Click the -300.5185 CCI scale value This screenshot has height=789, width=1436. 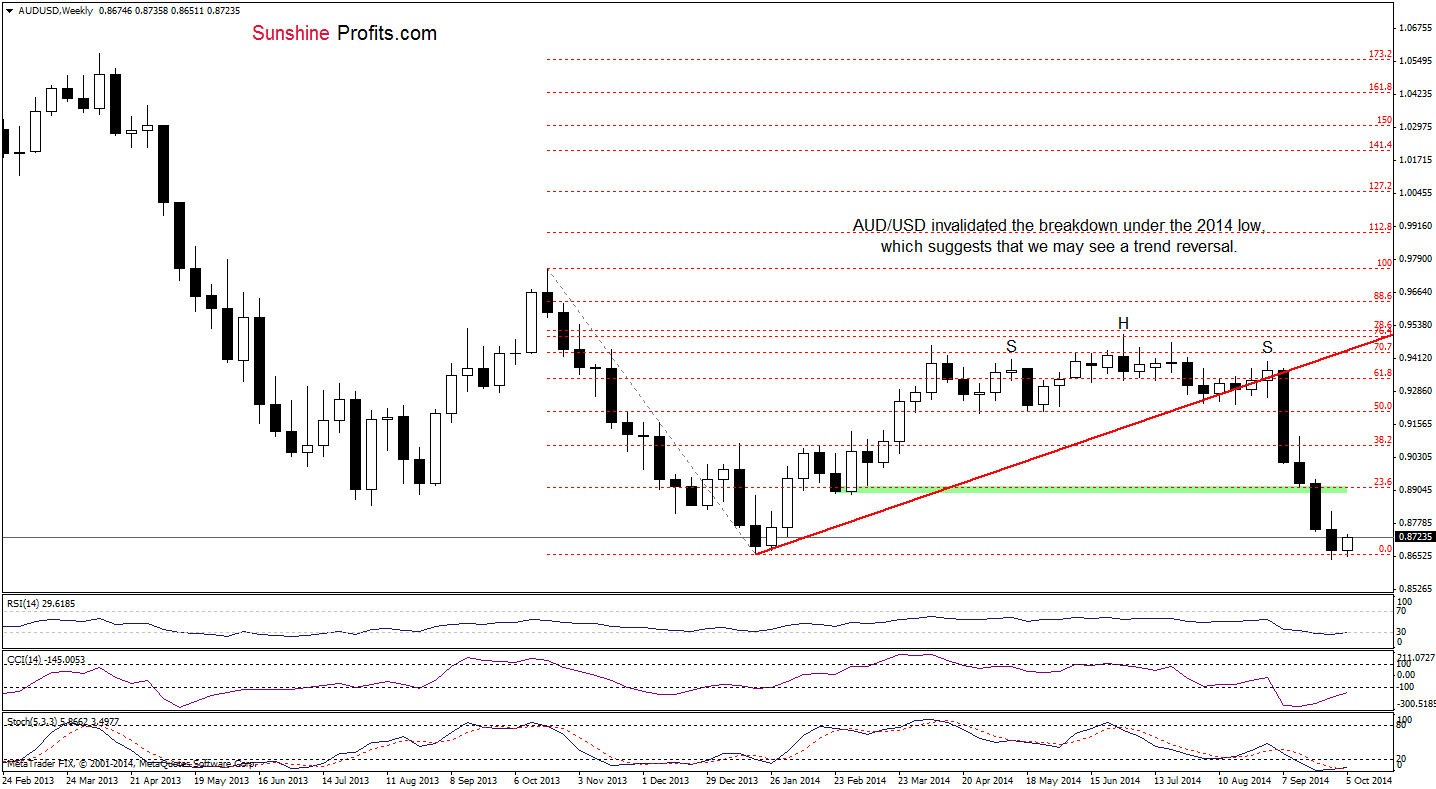pyautogui.click(x=1415, y=703)
